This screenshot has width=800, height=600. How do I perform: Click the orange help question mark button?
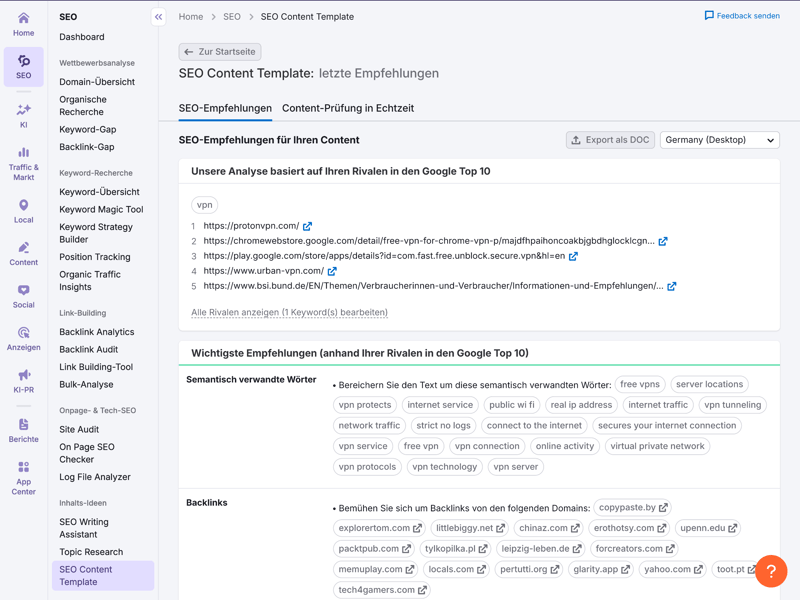tap(771, 571)
